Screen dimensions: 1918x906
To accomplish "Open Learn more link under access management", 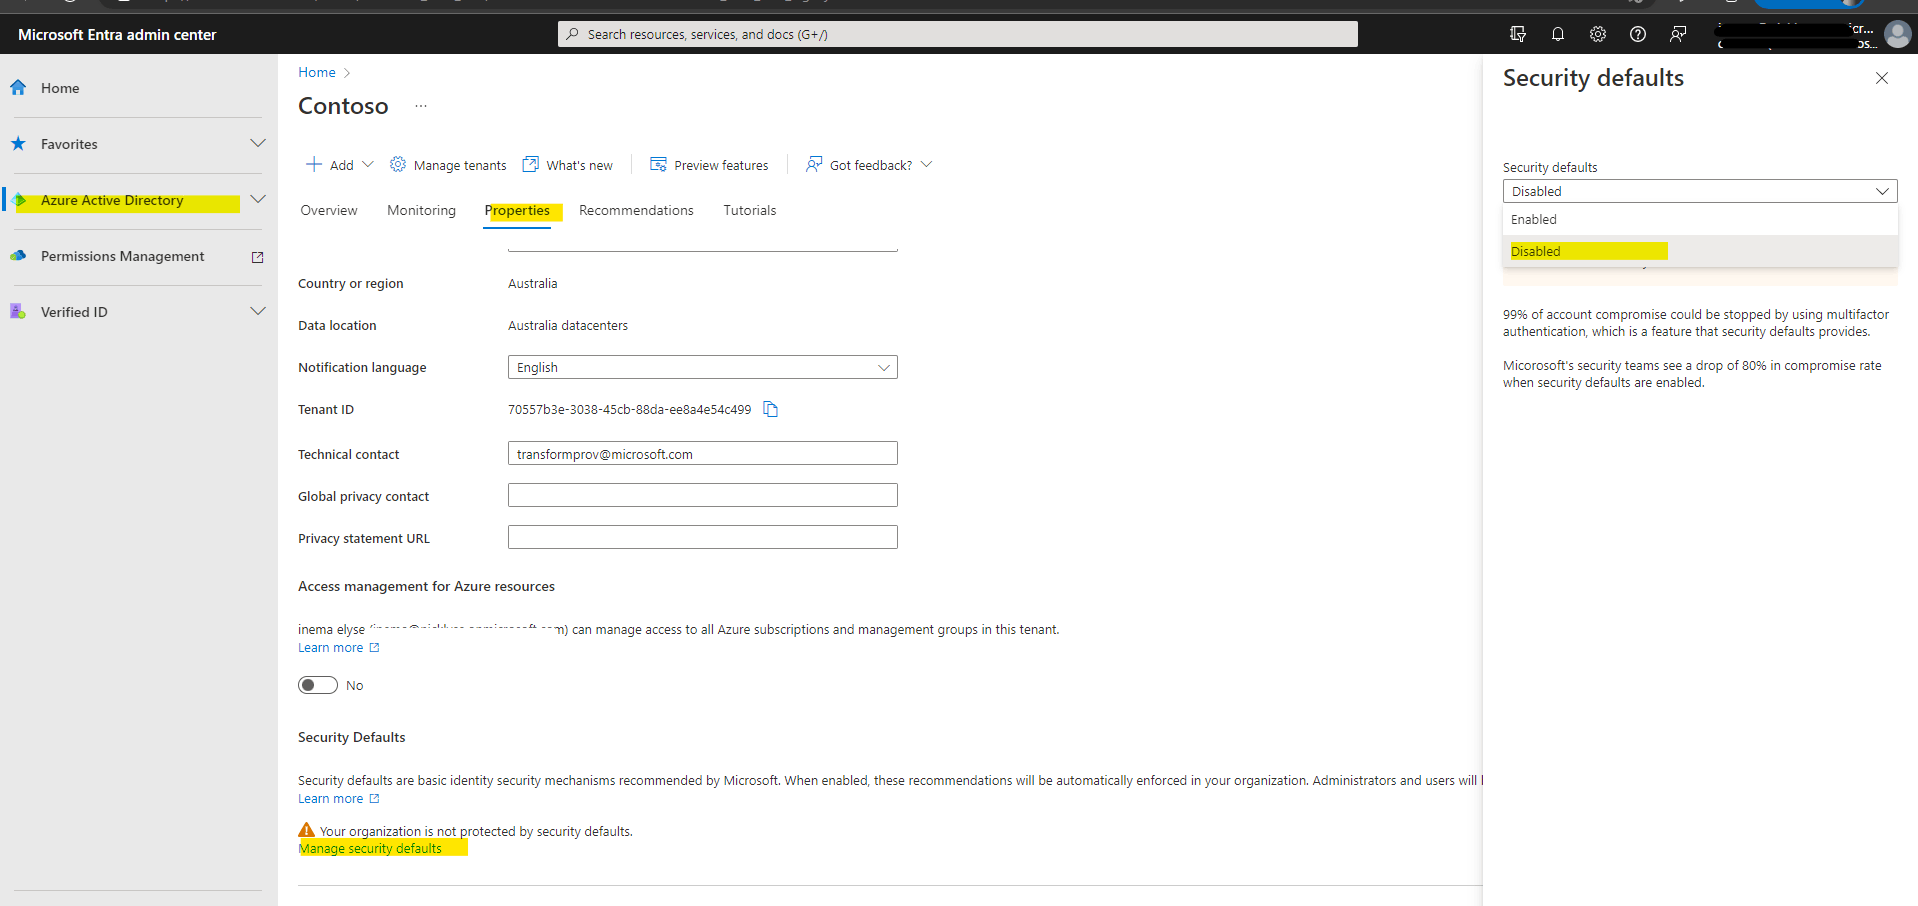I will (339, 648).
